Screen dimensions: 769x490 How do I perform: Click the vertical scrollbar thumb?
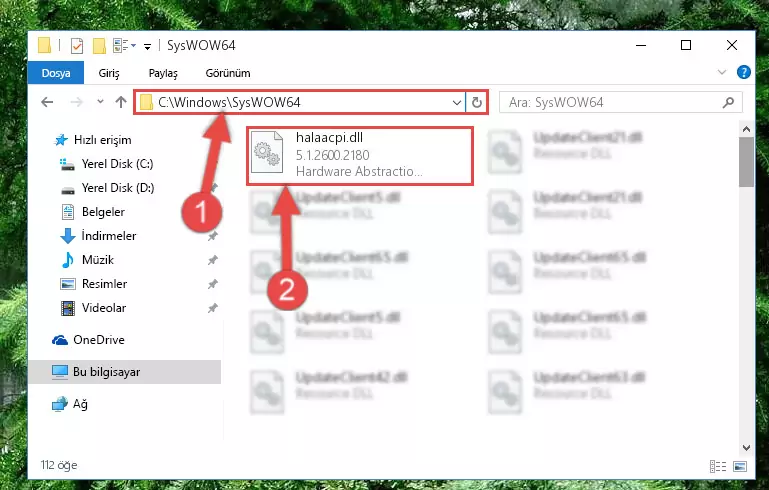[746, 162]
